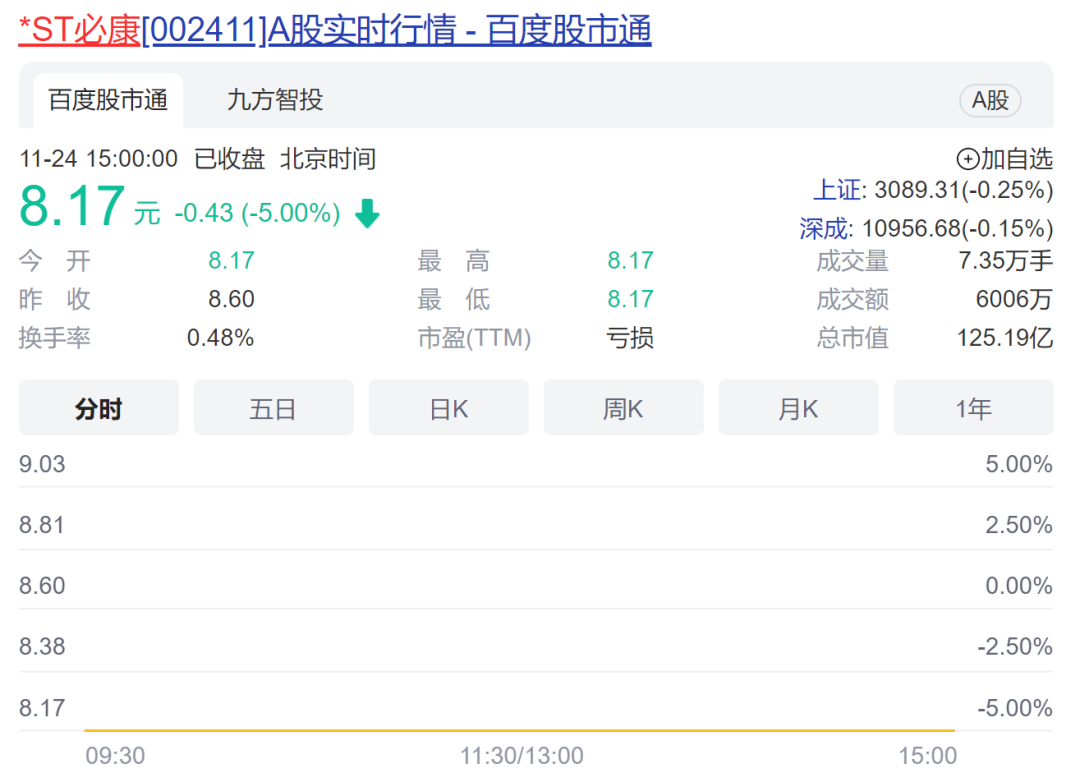Click the A股 market badge

[990, 101]
